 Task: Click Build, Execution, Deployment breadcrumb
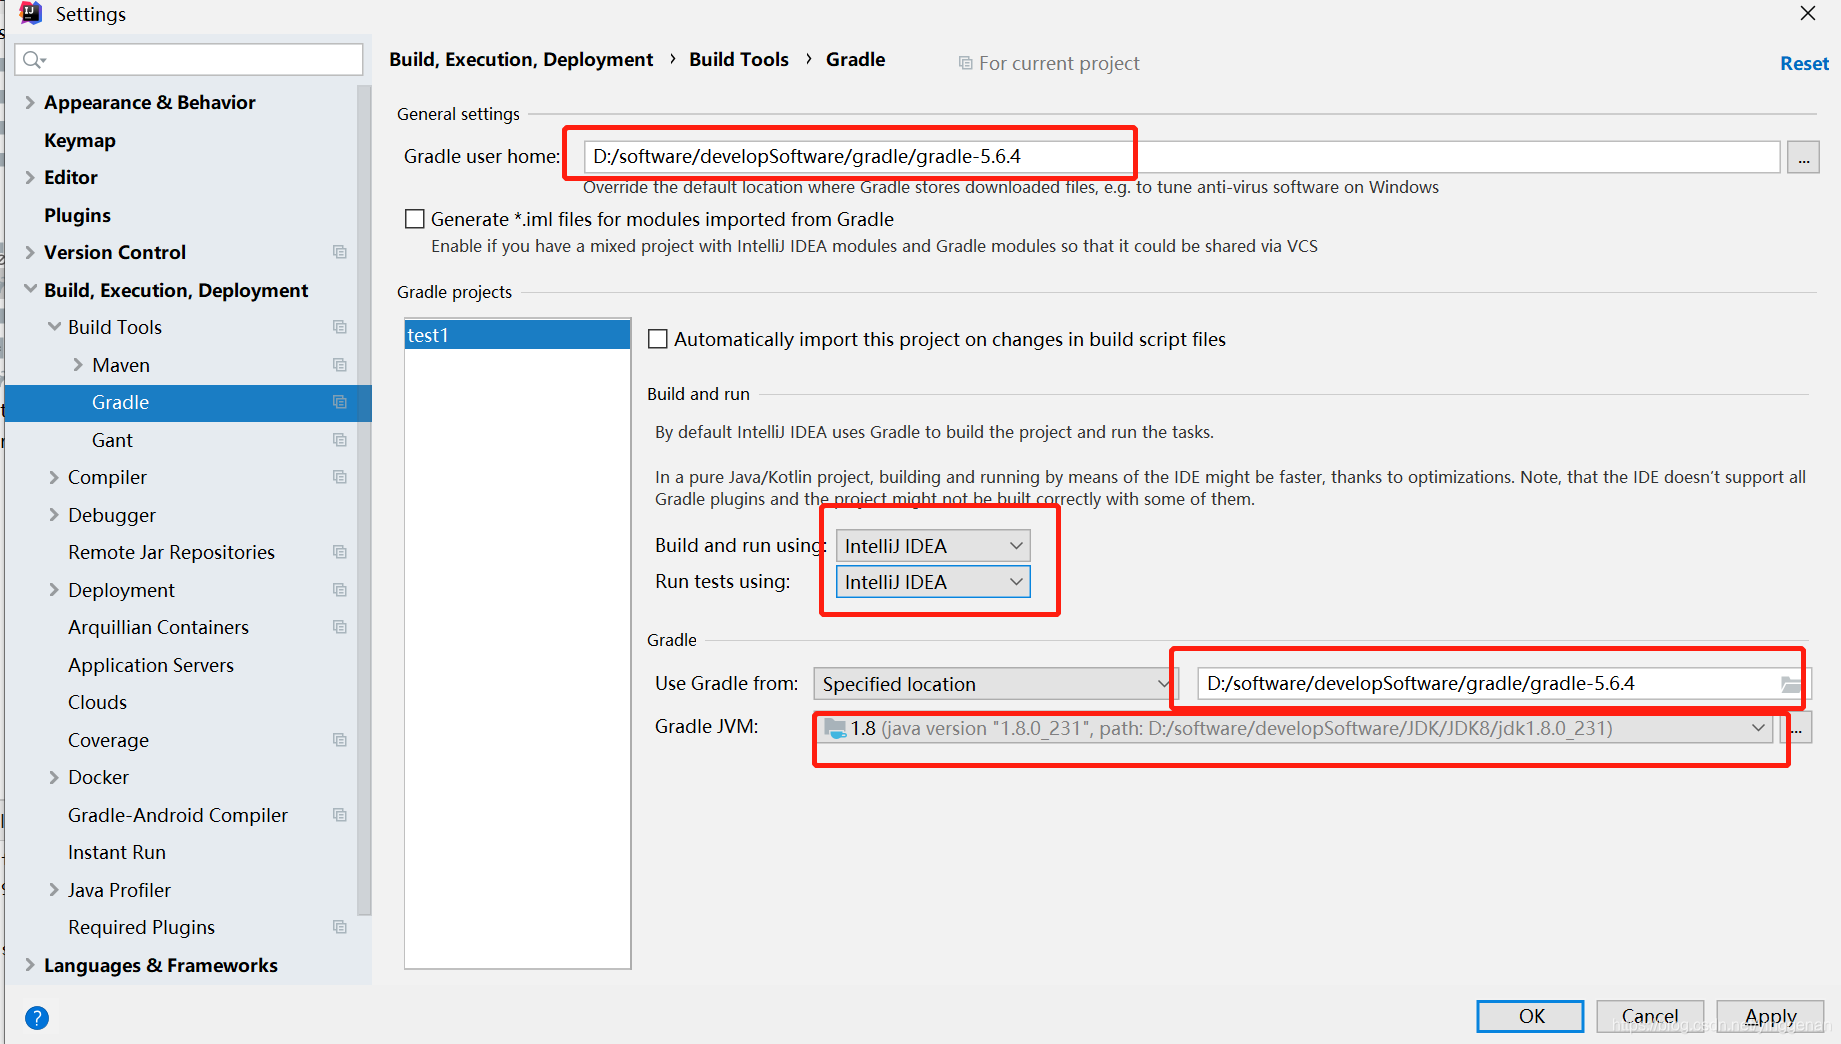coord(521,59)
